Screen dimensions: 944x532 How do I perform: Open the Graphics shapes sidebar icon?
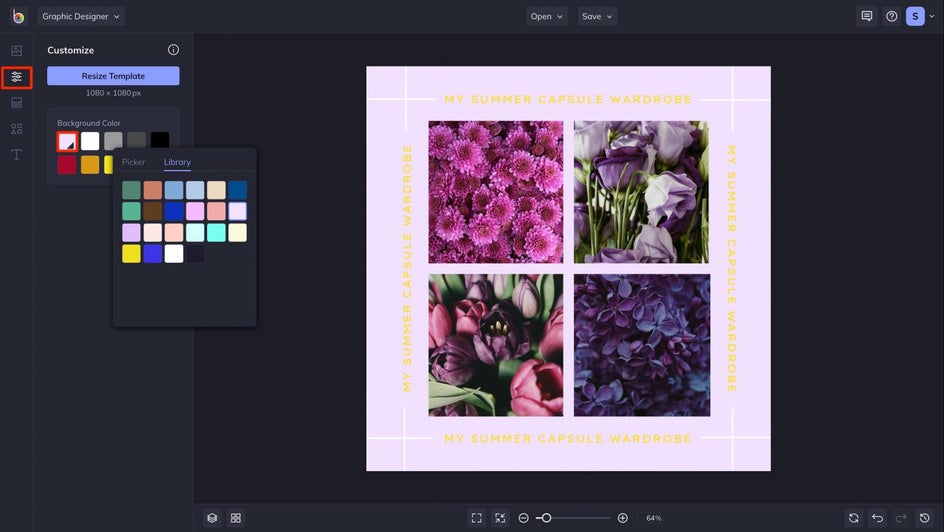(x=16, y=129)
